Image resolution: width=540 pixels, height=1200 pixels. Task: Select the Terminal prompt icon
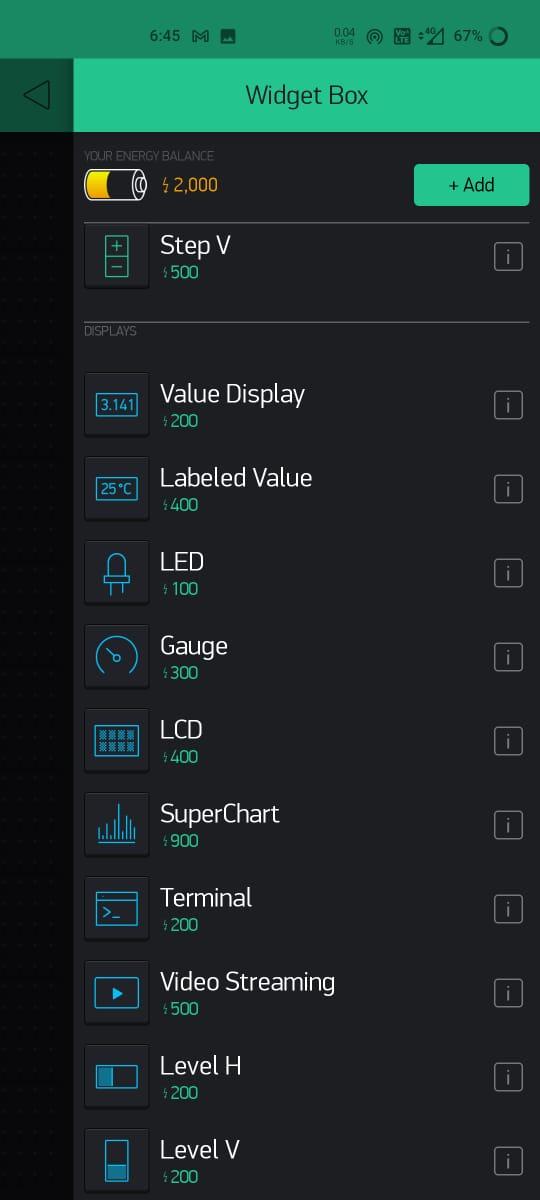117,909
